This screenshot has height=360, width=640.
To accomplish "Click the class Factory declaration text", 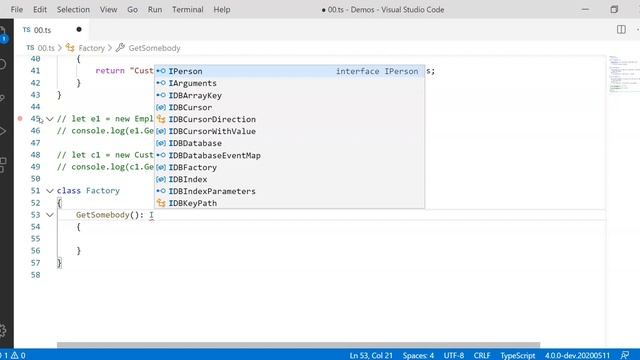I will click(x=88, y=191).
